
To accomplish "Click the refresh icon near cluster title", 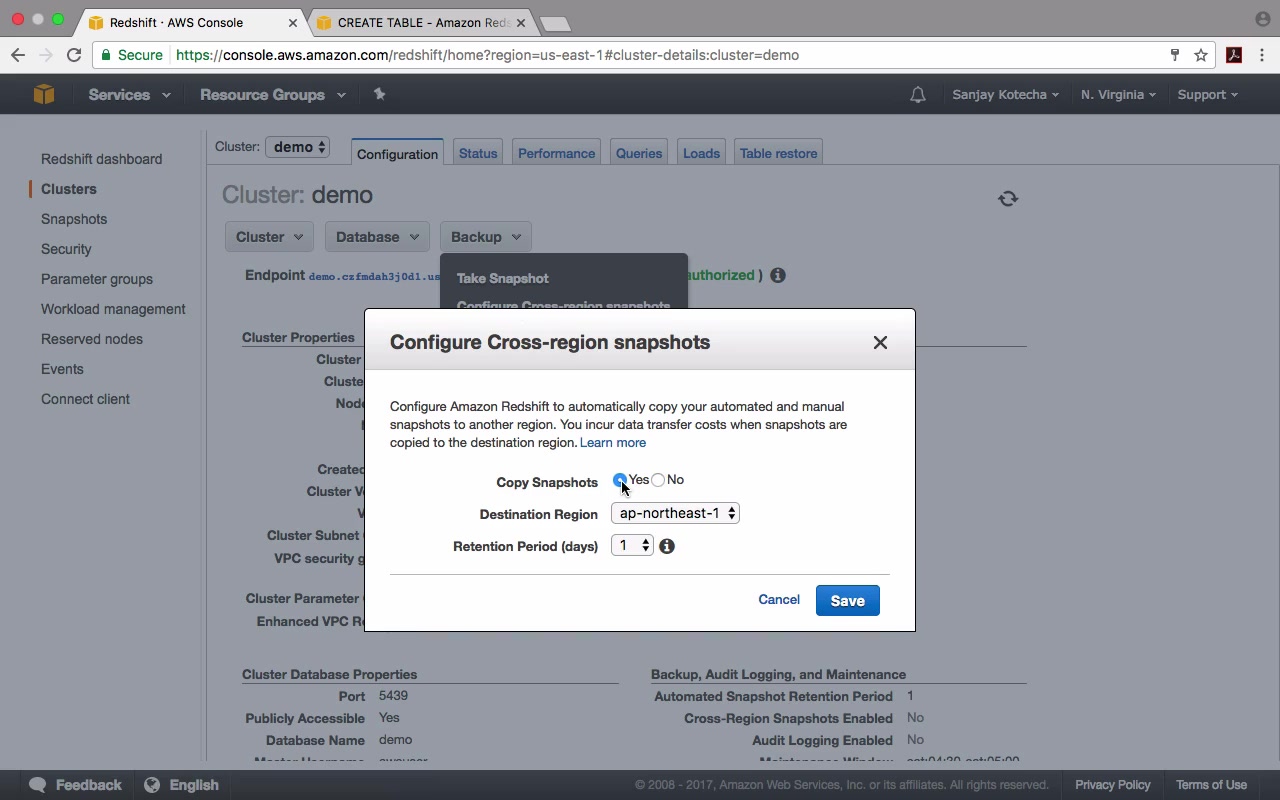I will (x=1008, y=198).
